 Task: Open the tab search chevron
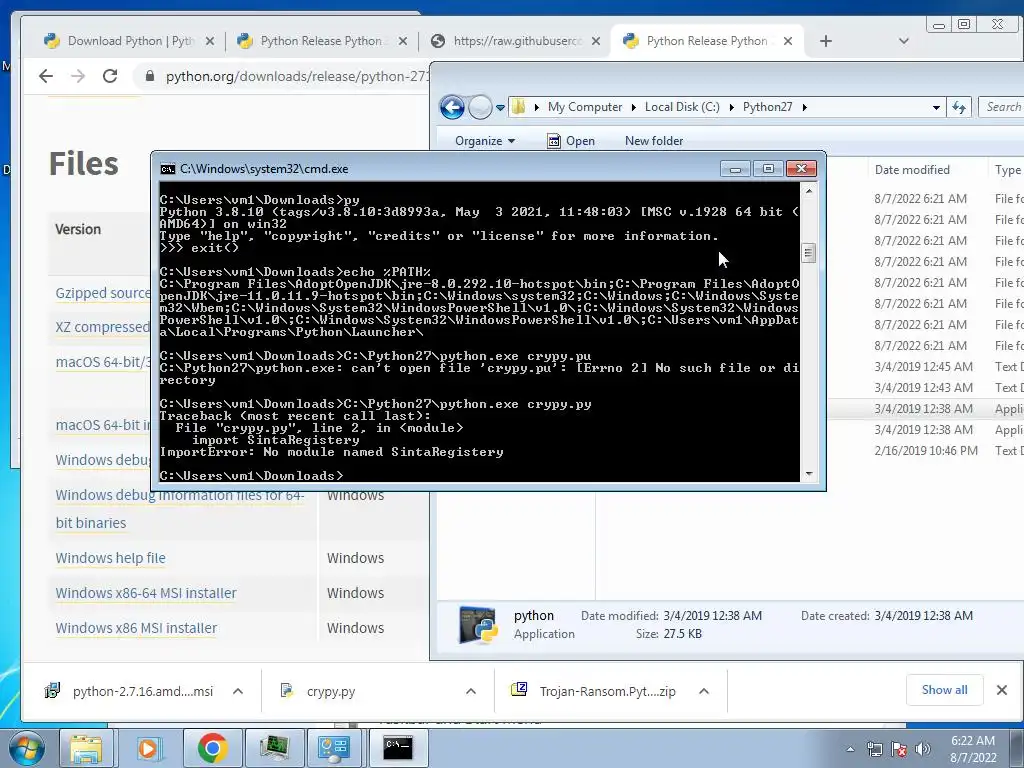pyautogui.click(x=904, y=41)
